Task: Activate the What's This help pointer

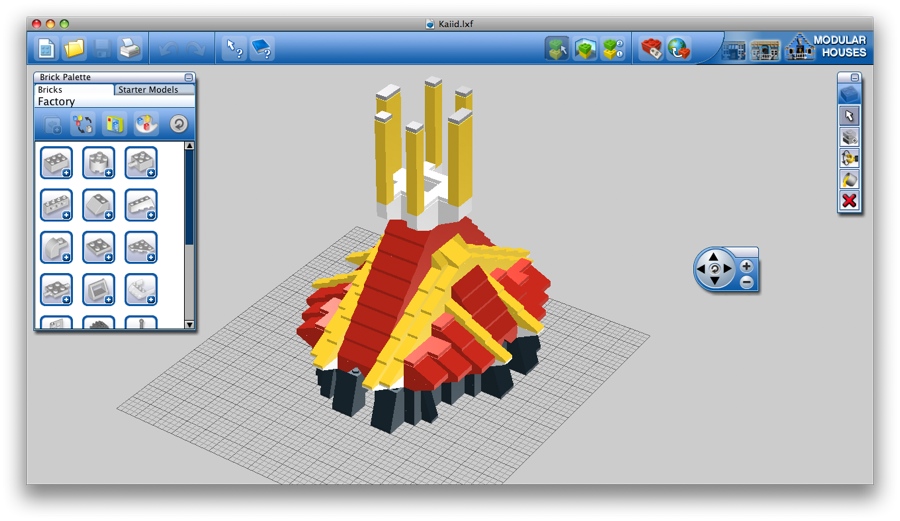Action: click(234, 49)
